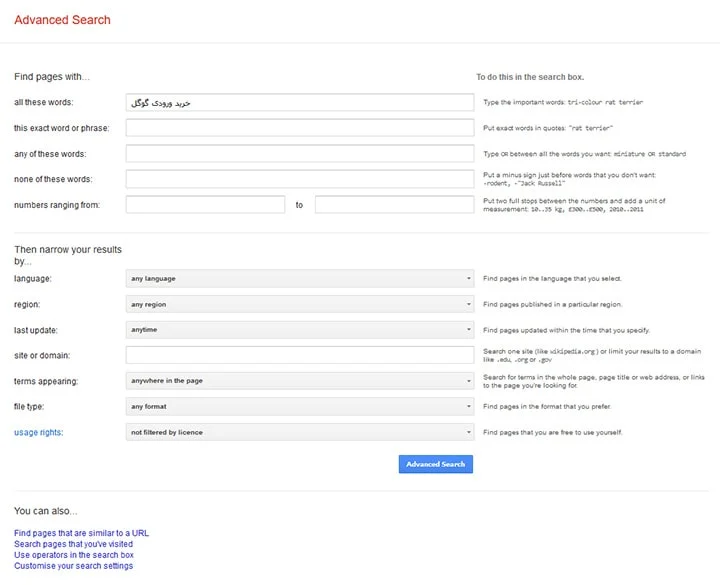Viewport: 720px width, 585px height.
Task: Click the 'numbers ranging from:' label
Action: pos(57,205)
